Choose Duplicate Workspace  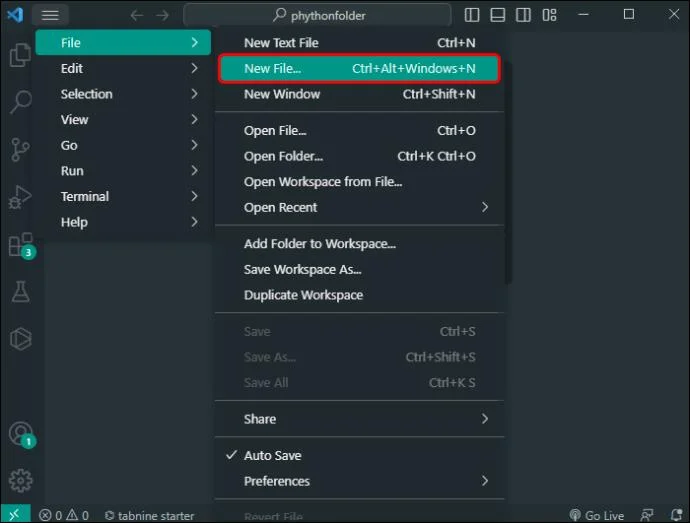pyautogui.click(x=359, y=295)
